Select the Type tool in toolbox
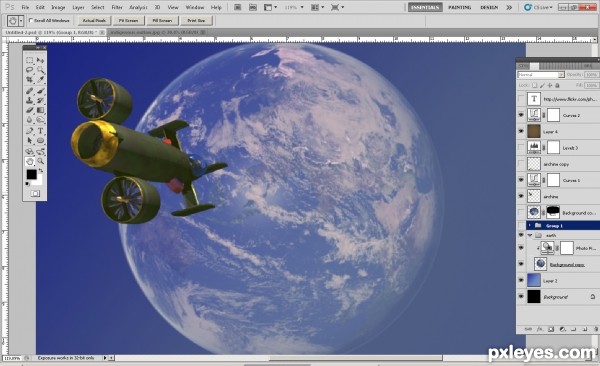Image resolution: width=600 pixels, height=366 pixels. (41, 131)
